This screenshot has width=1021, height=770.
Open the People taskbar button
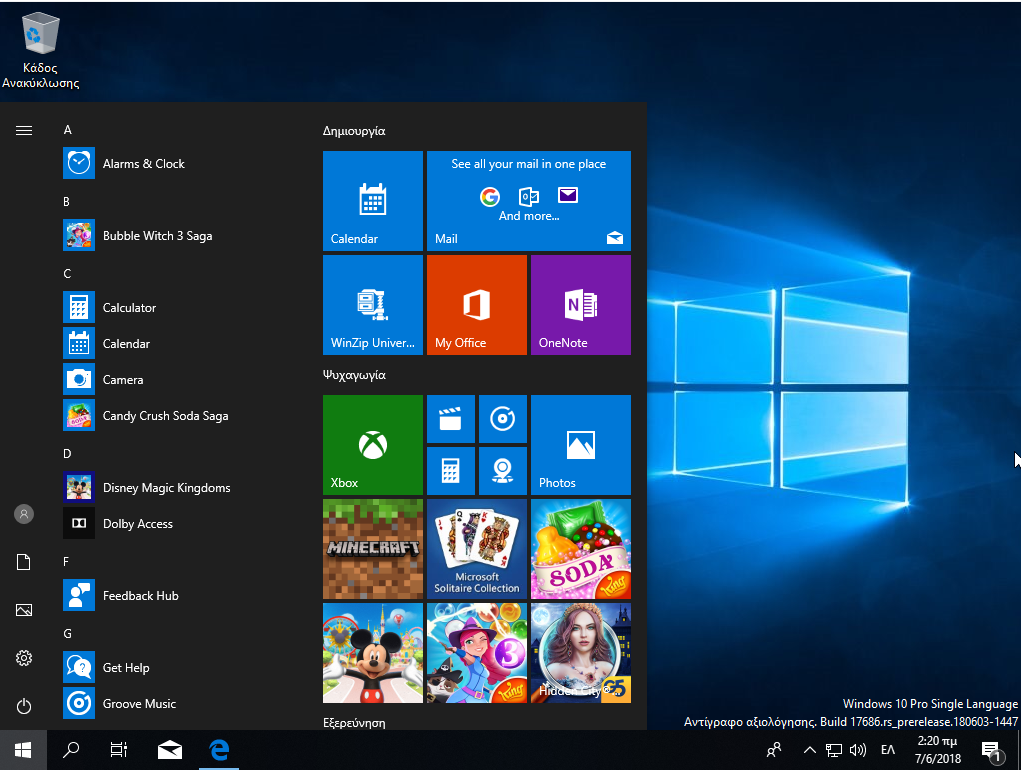tap(774, 750)
